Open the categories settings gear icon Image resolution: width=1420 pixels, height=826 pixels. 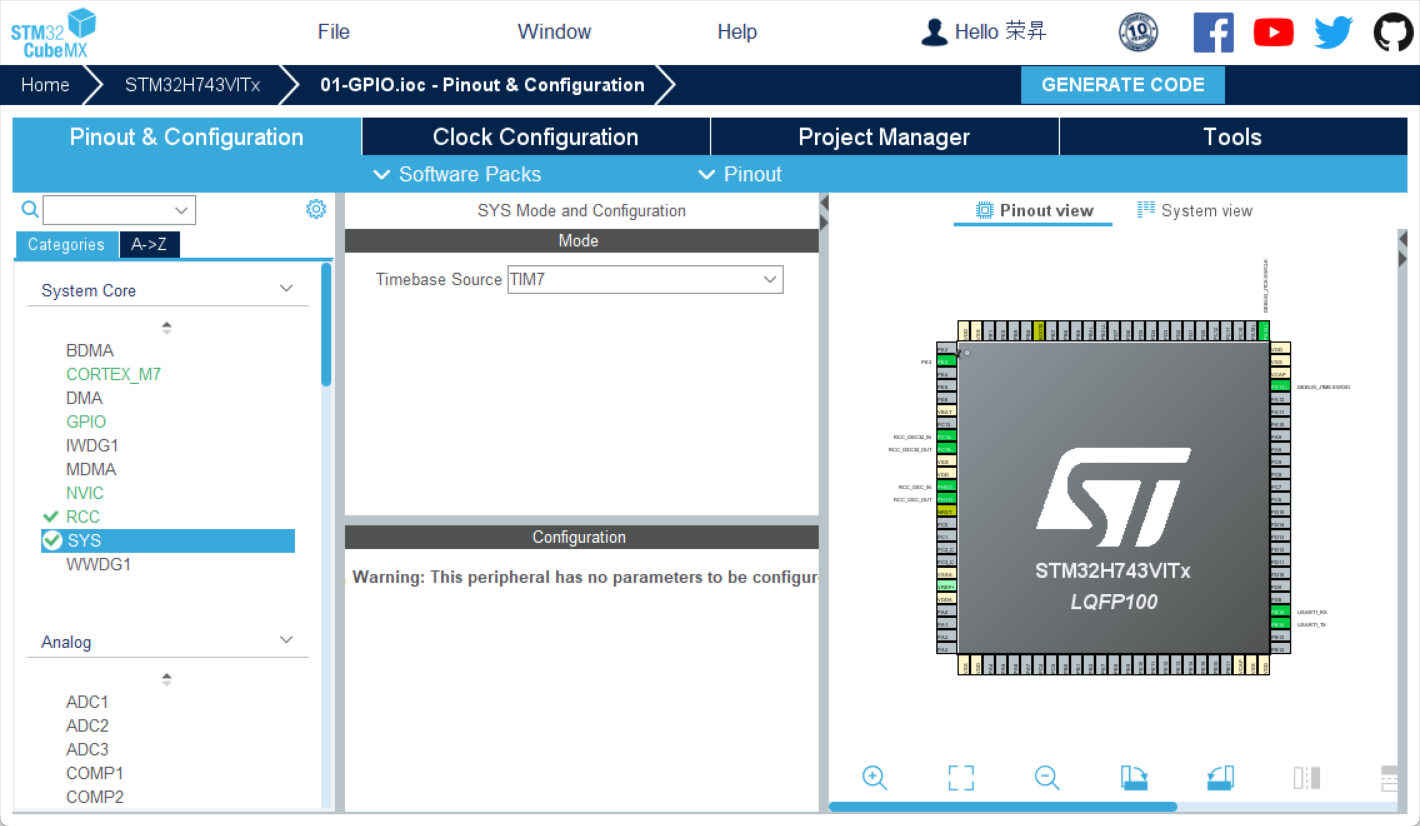pyautogui.click(x=316, y=209)
